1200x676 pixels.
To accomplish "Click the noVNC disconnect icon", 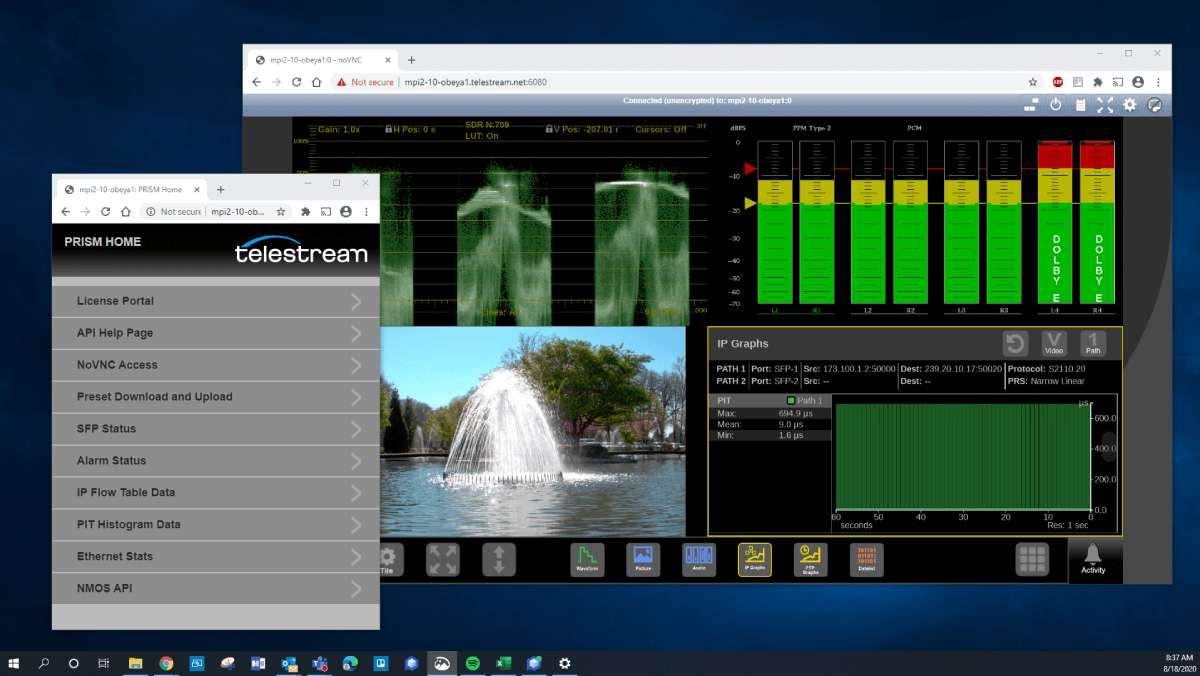I will (x=1155, y=104).
